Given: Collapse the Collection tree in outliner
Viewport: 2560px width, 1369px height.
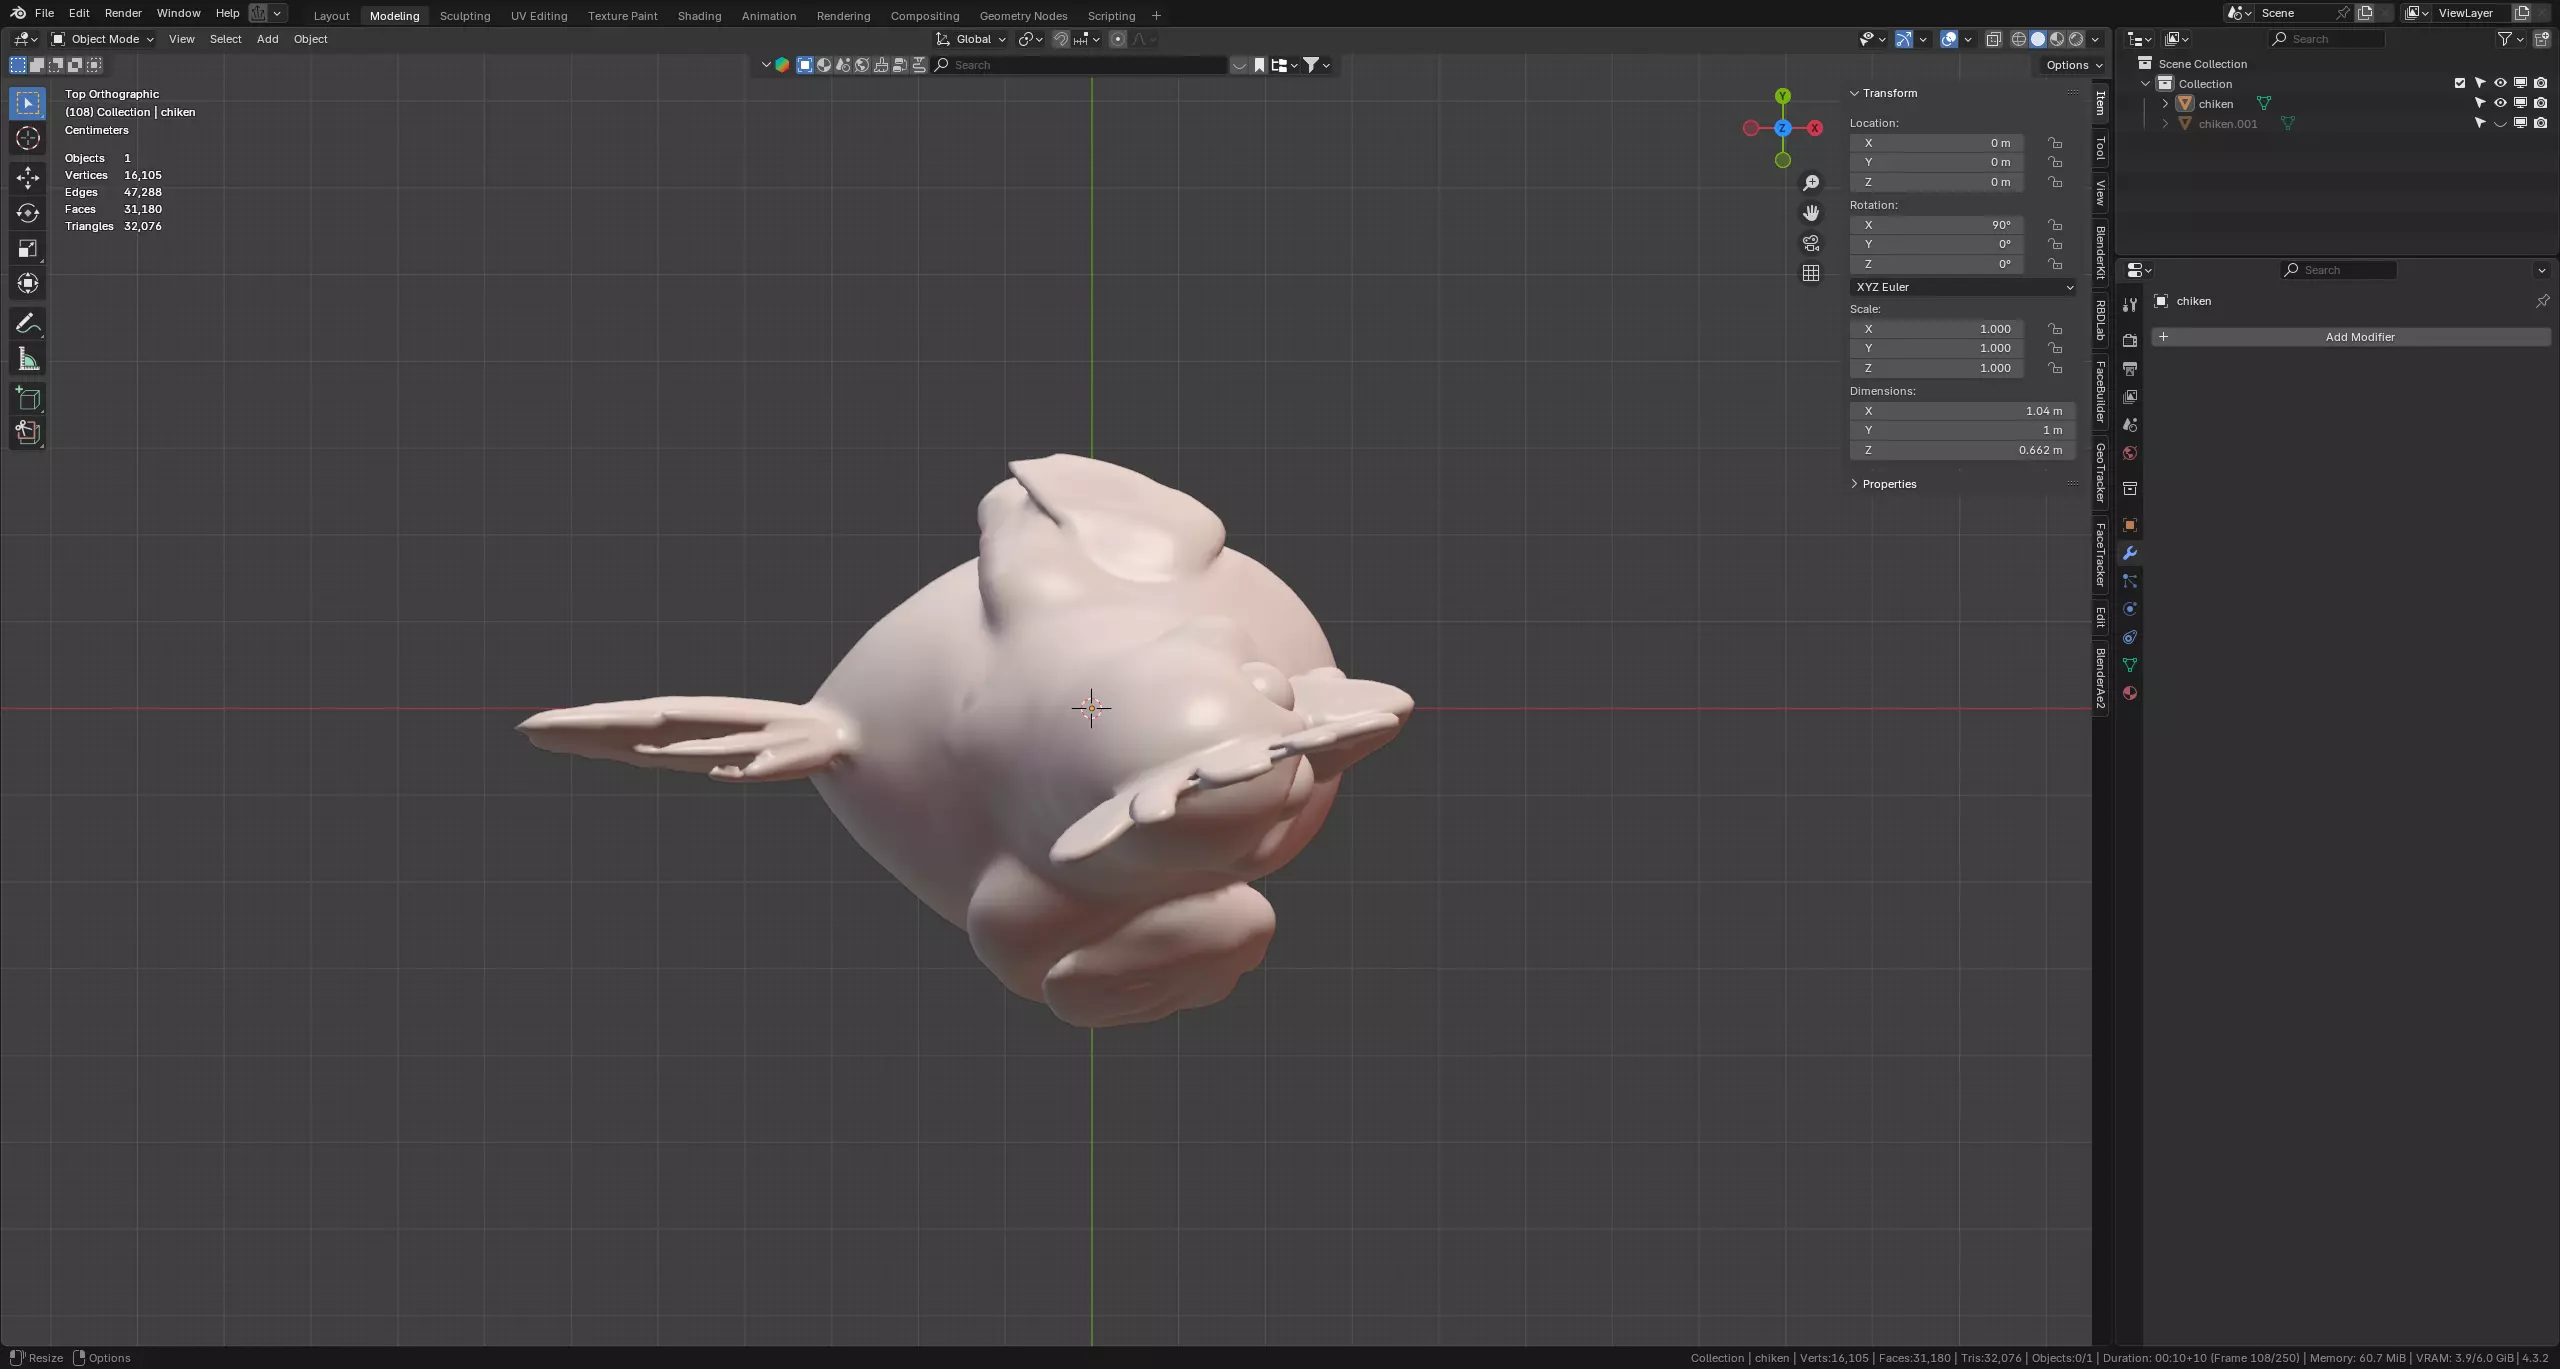Looking at the screenshot, I should [2145, 83].
